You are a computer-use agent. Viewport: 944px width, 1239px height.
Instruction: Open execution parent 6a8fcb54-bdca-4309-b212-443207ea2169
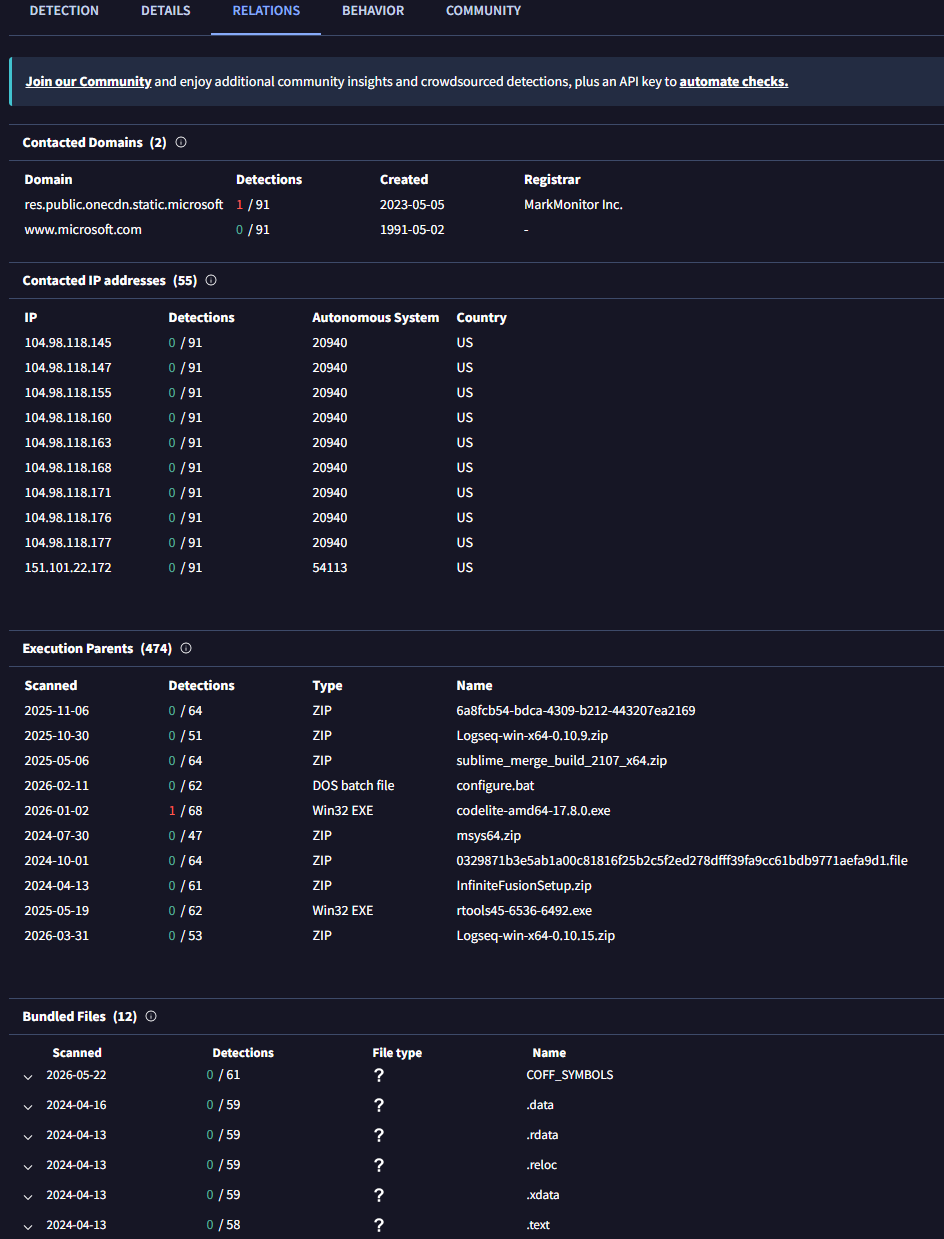pos(576,710)
